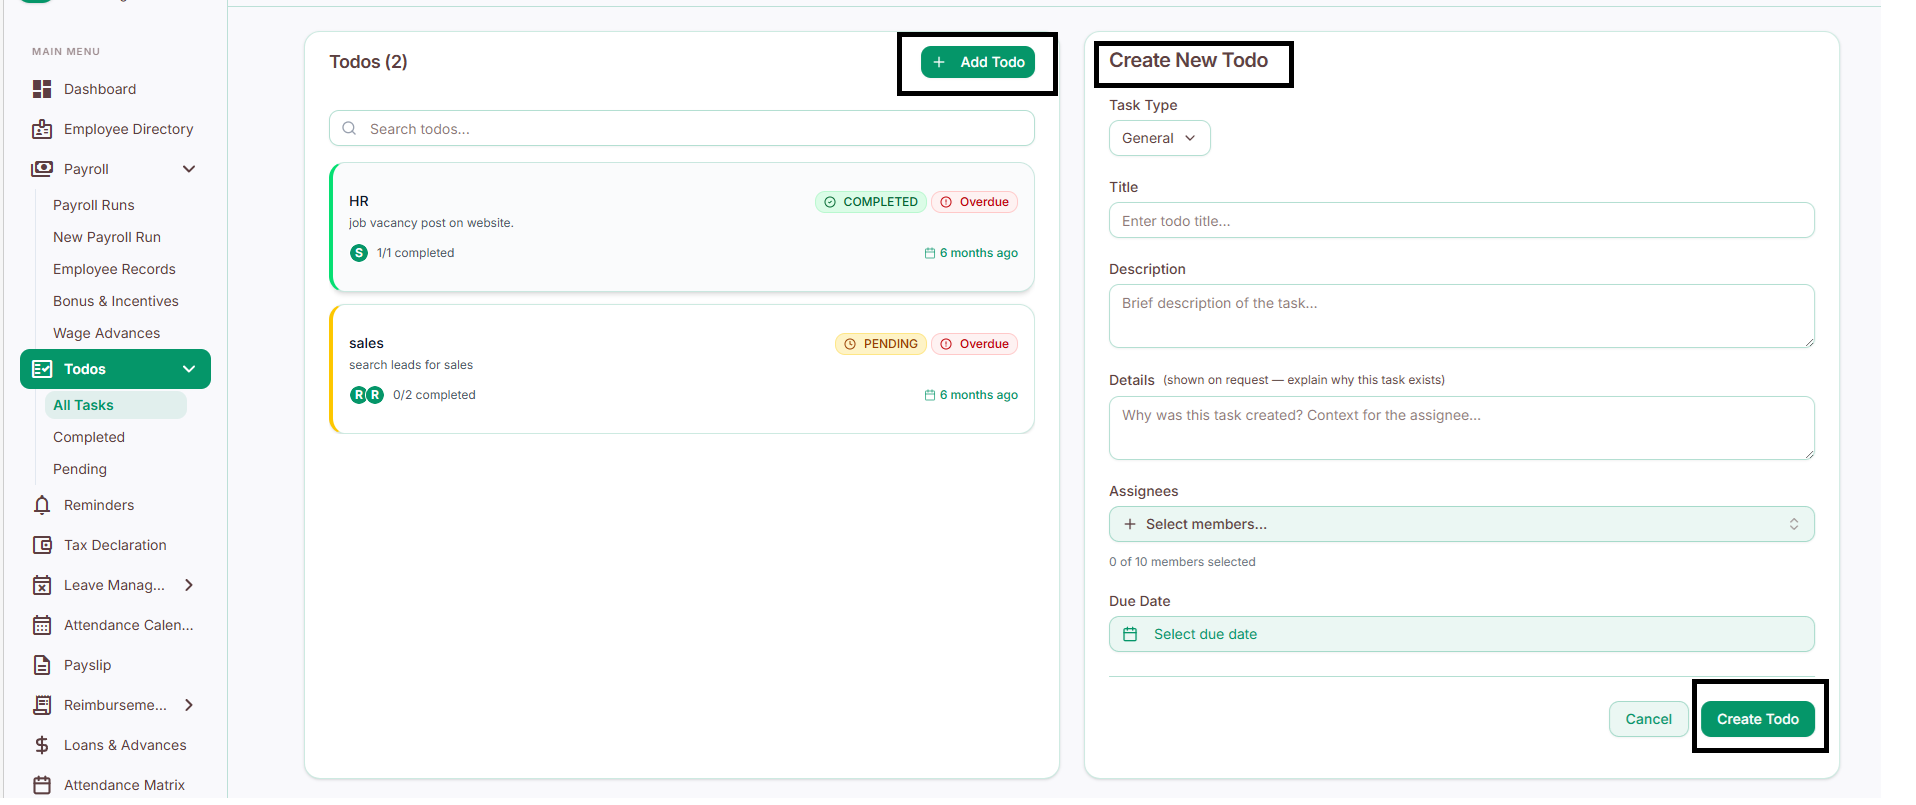Open the sales todo card
This screenshot has height=805, width=1916.
pyautogui.click(x=681, y=369)
